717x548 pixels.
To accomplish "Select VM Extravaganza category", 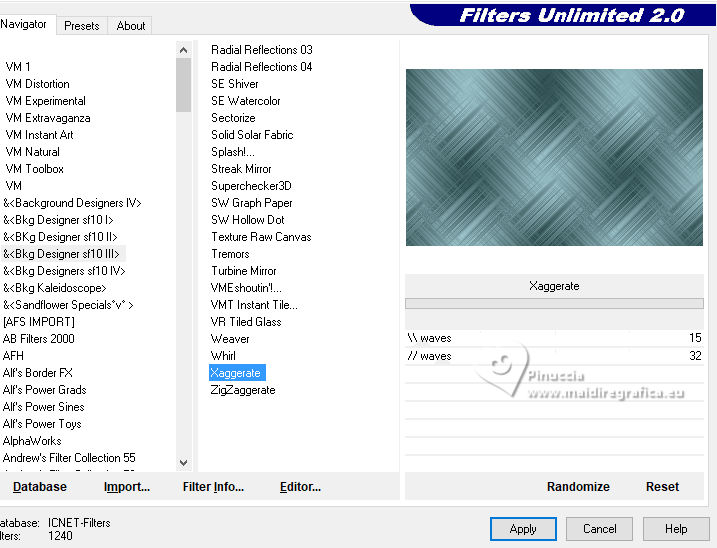I will 48,118.
